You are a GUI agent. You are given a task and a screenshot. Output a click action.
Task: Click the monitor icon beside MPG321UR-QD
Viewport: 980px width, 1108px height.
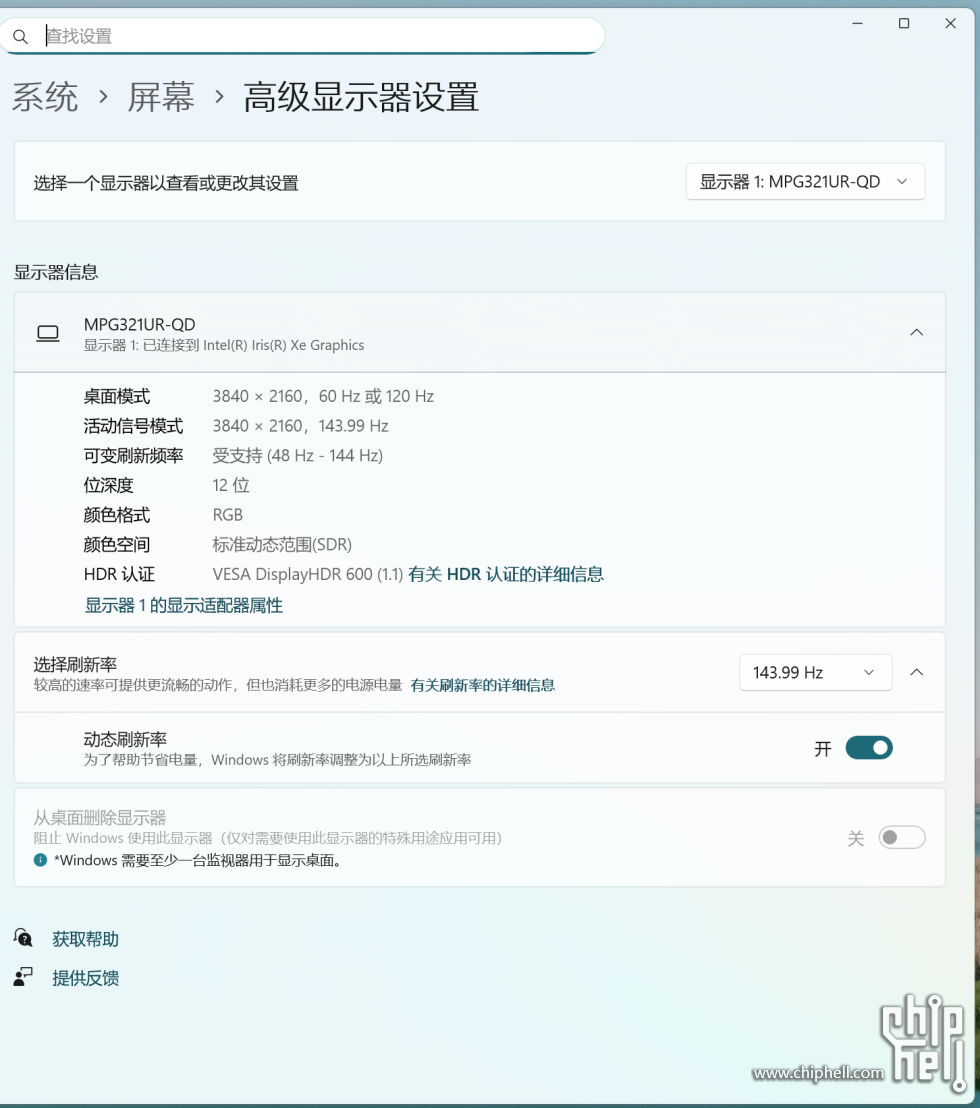point(48,334)
